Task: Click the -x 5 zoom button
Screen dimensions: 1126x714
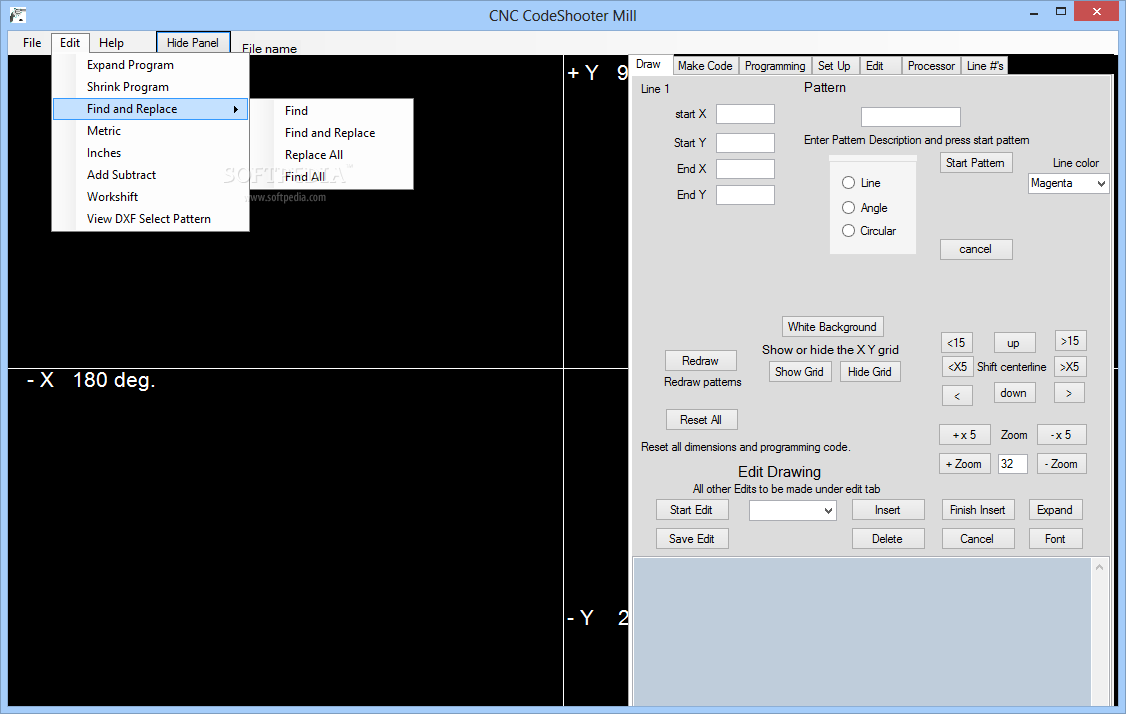Action: coord(1061,435)
